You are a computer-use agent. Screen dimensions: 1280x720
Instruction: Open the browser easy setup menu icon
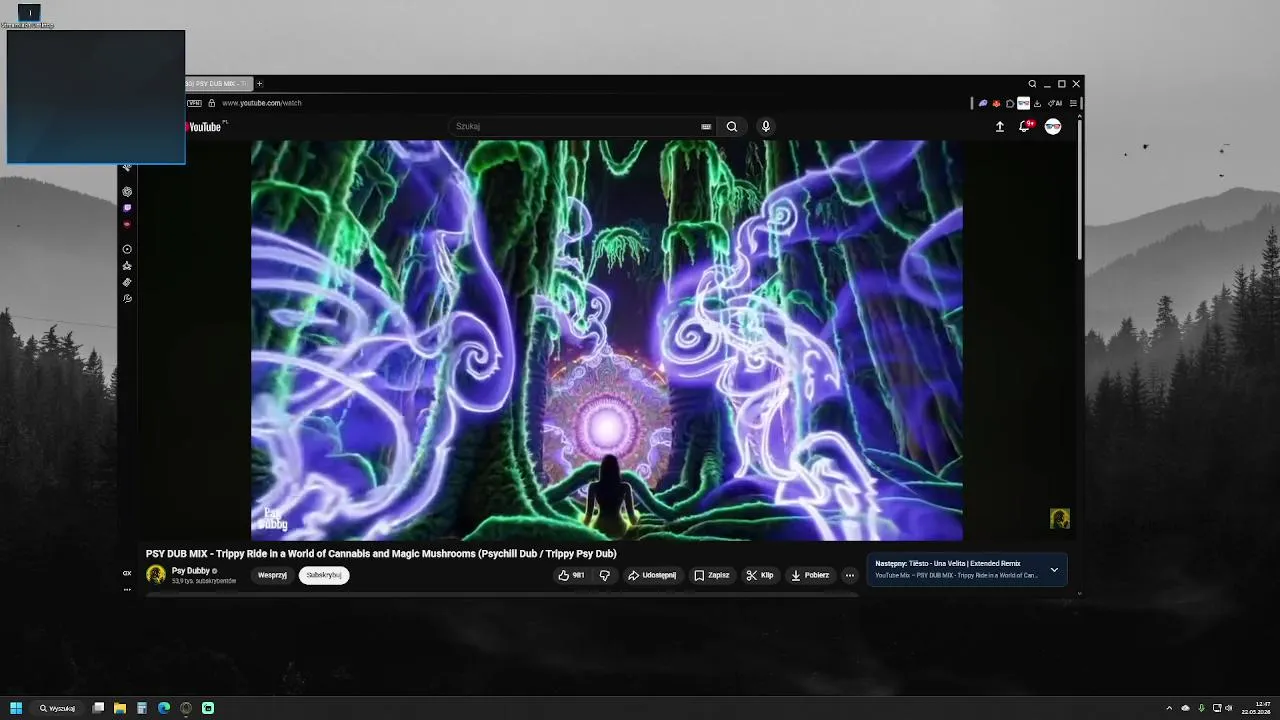pos(1073,103)
